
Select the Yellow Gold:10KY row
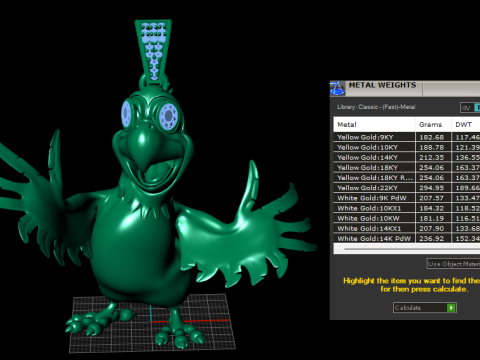[x=407, y=147]
